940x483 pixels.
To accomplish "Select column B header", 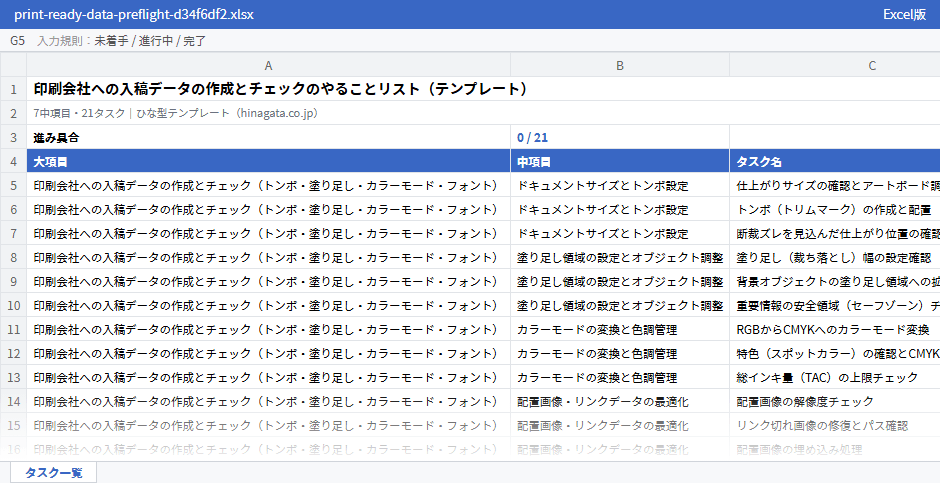I will [620, 65].
